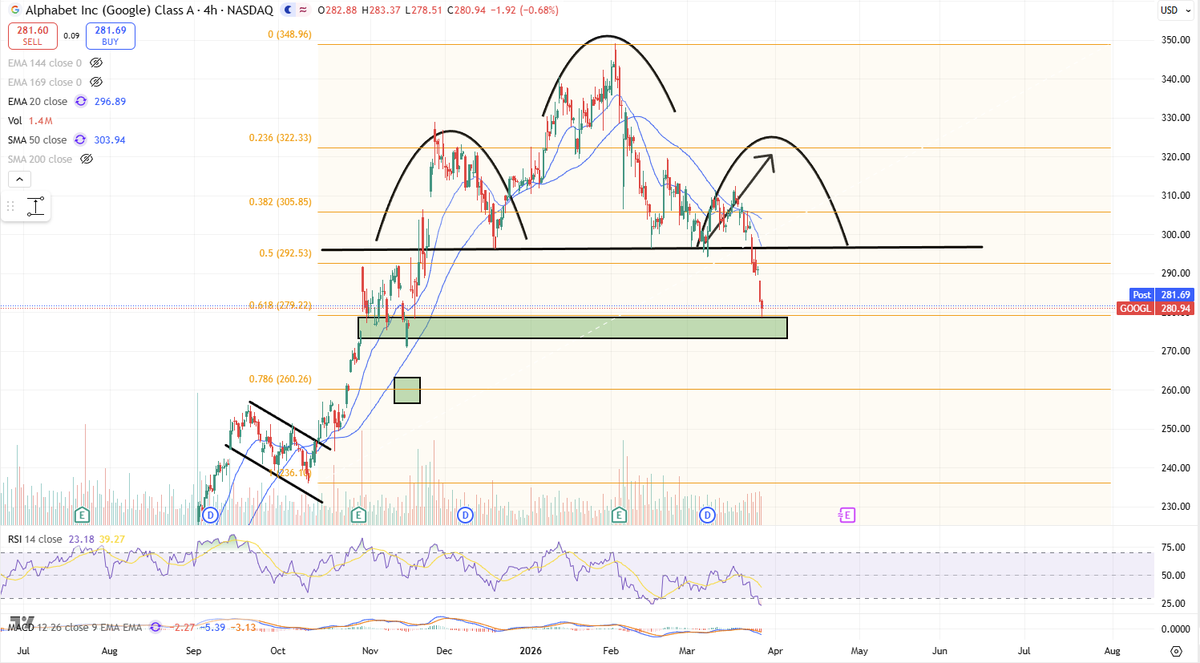Click the purple upcoming earnings E marker
The height and width of the screenshot is (663, 1200).
tap(847, 515)
